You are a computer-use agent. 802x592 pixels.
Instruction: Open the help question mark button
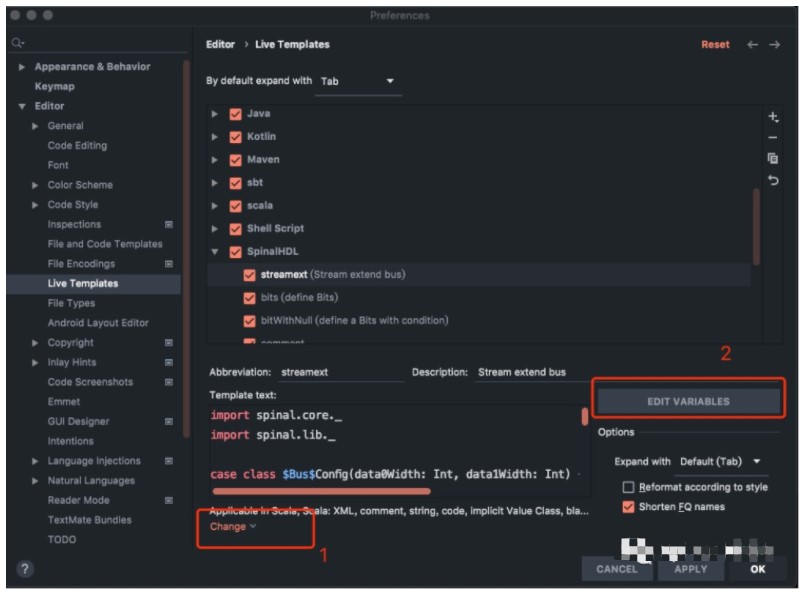pyautogui.click(x=25, y=569)
